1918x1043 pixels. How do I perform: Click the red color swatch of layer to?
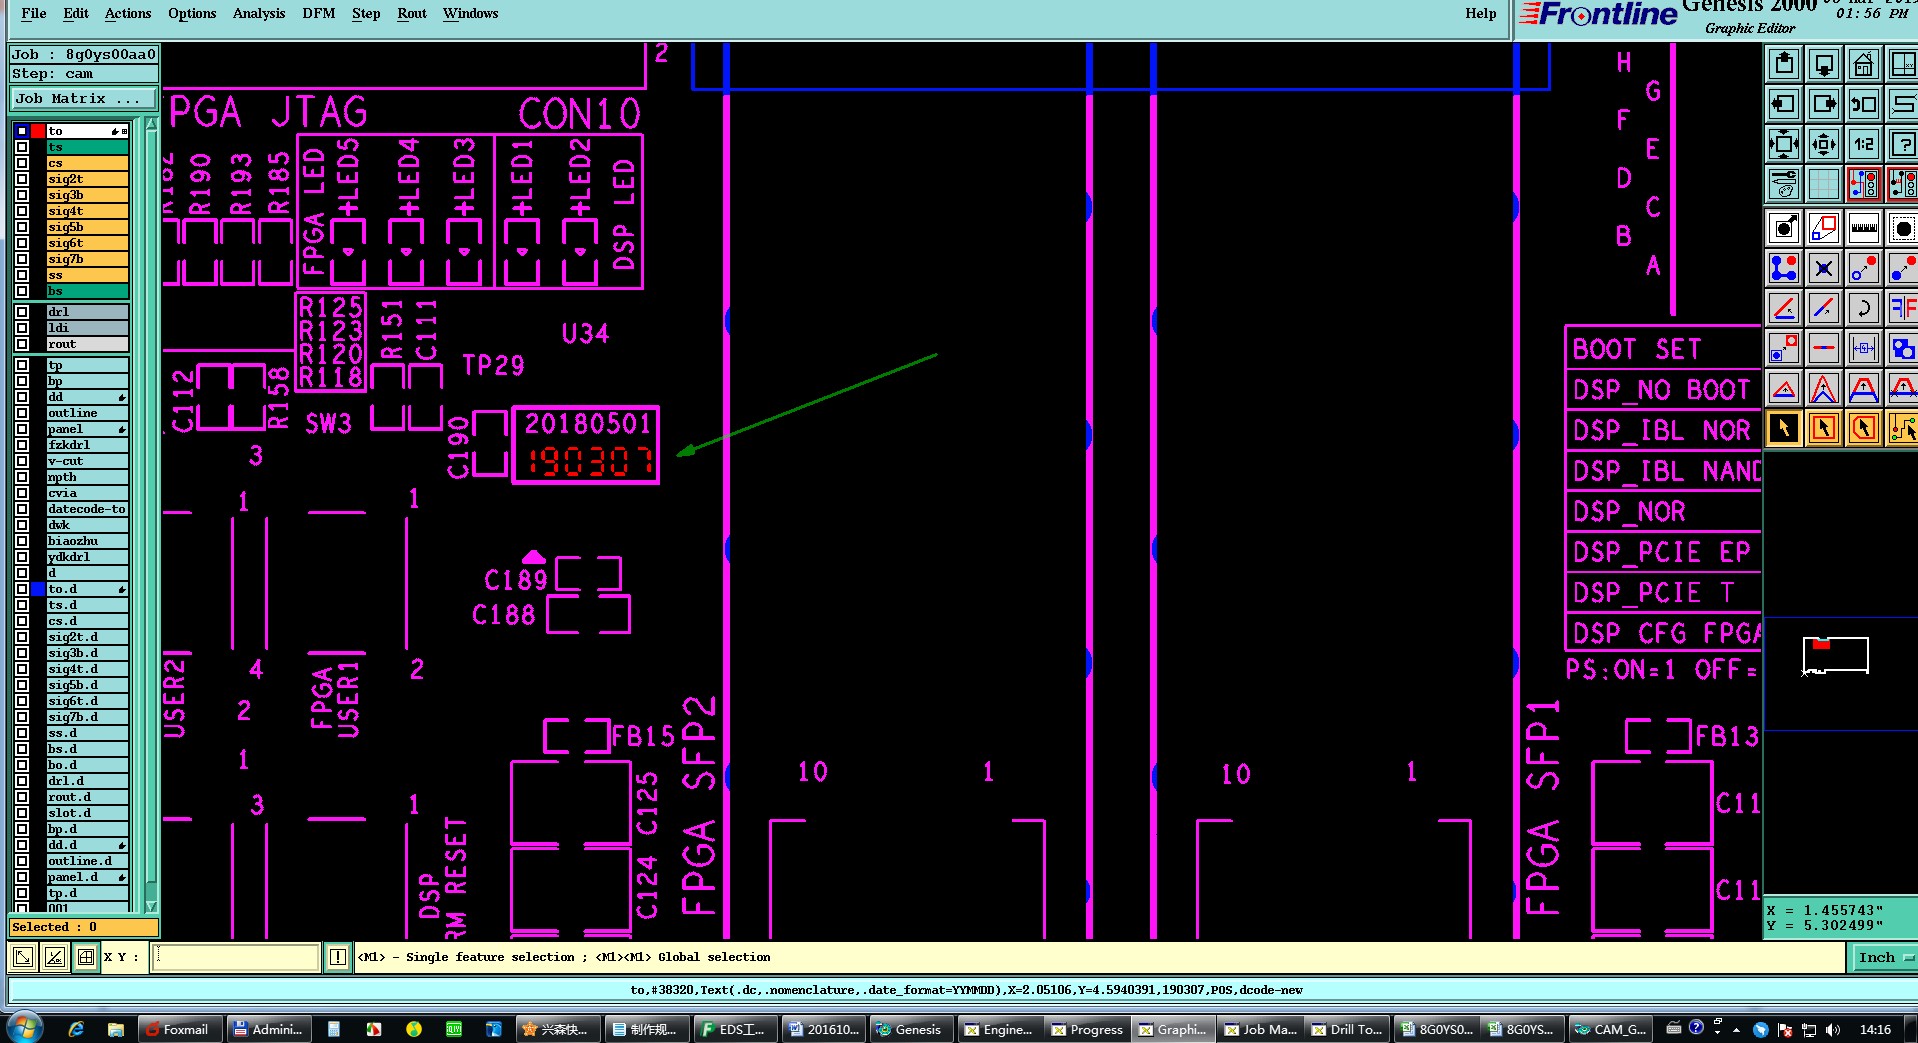[38, 131]
